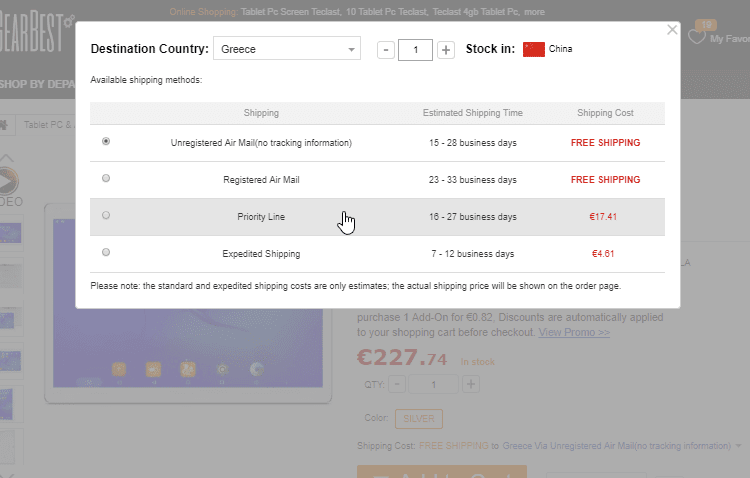The width and height of the screenshot is (750, 478).
Task: Decrease product page QTY with minus
Action: 398,384
